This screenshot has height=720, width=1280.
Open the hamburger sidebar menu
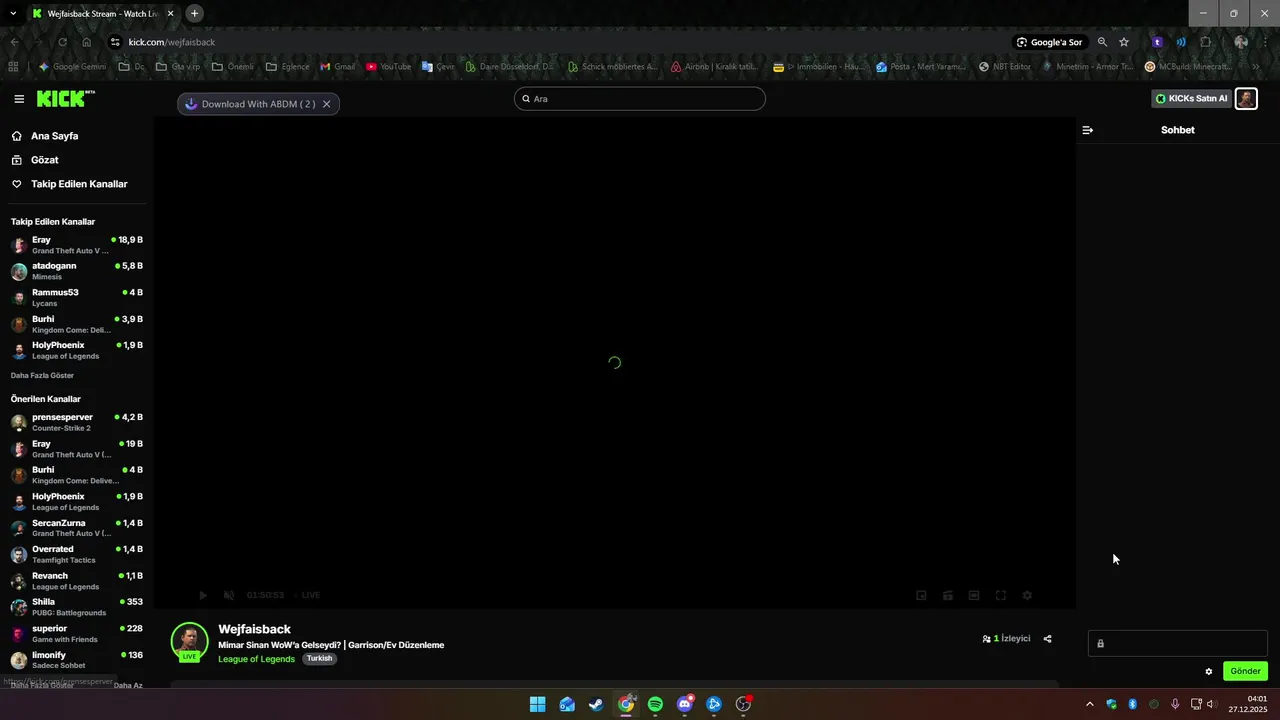19,99
